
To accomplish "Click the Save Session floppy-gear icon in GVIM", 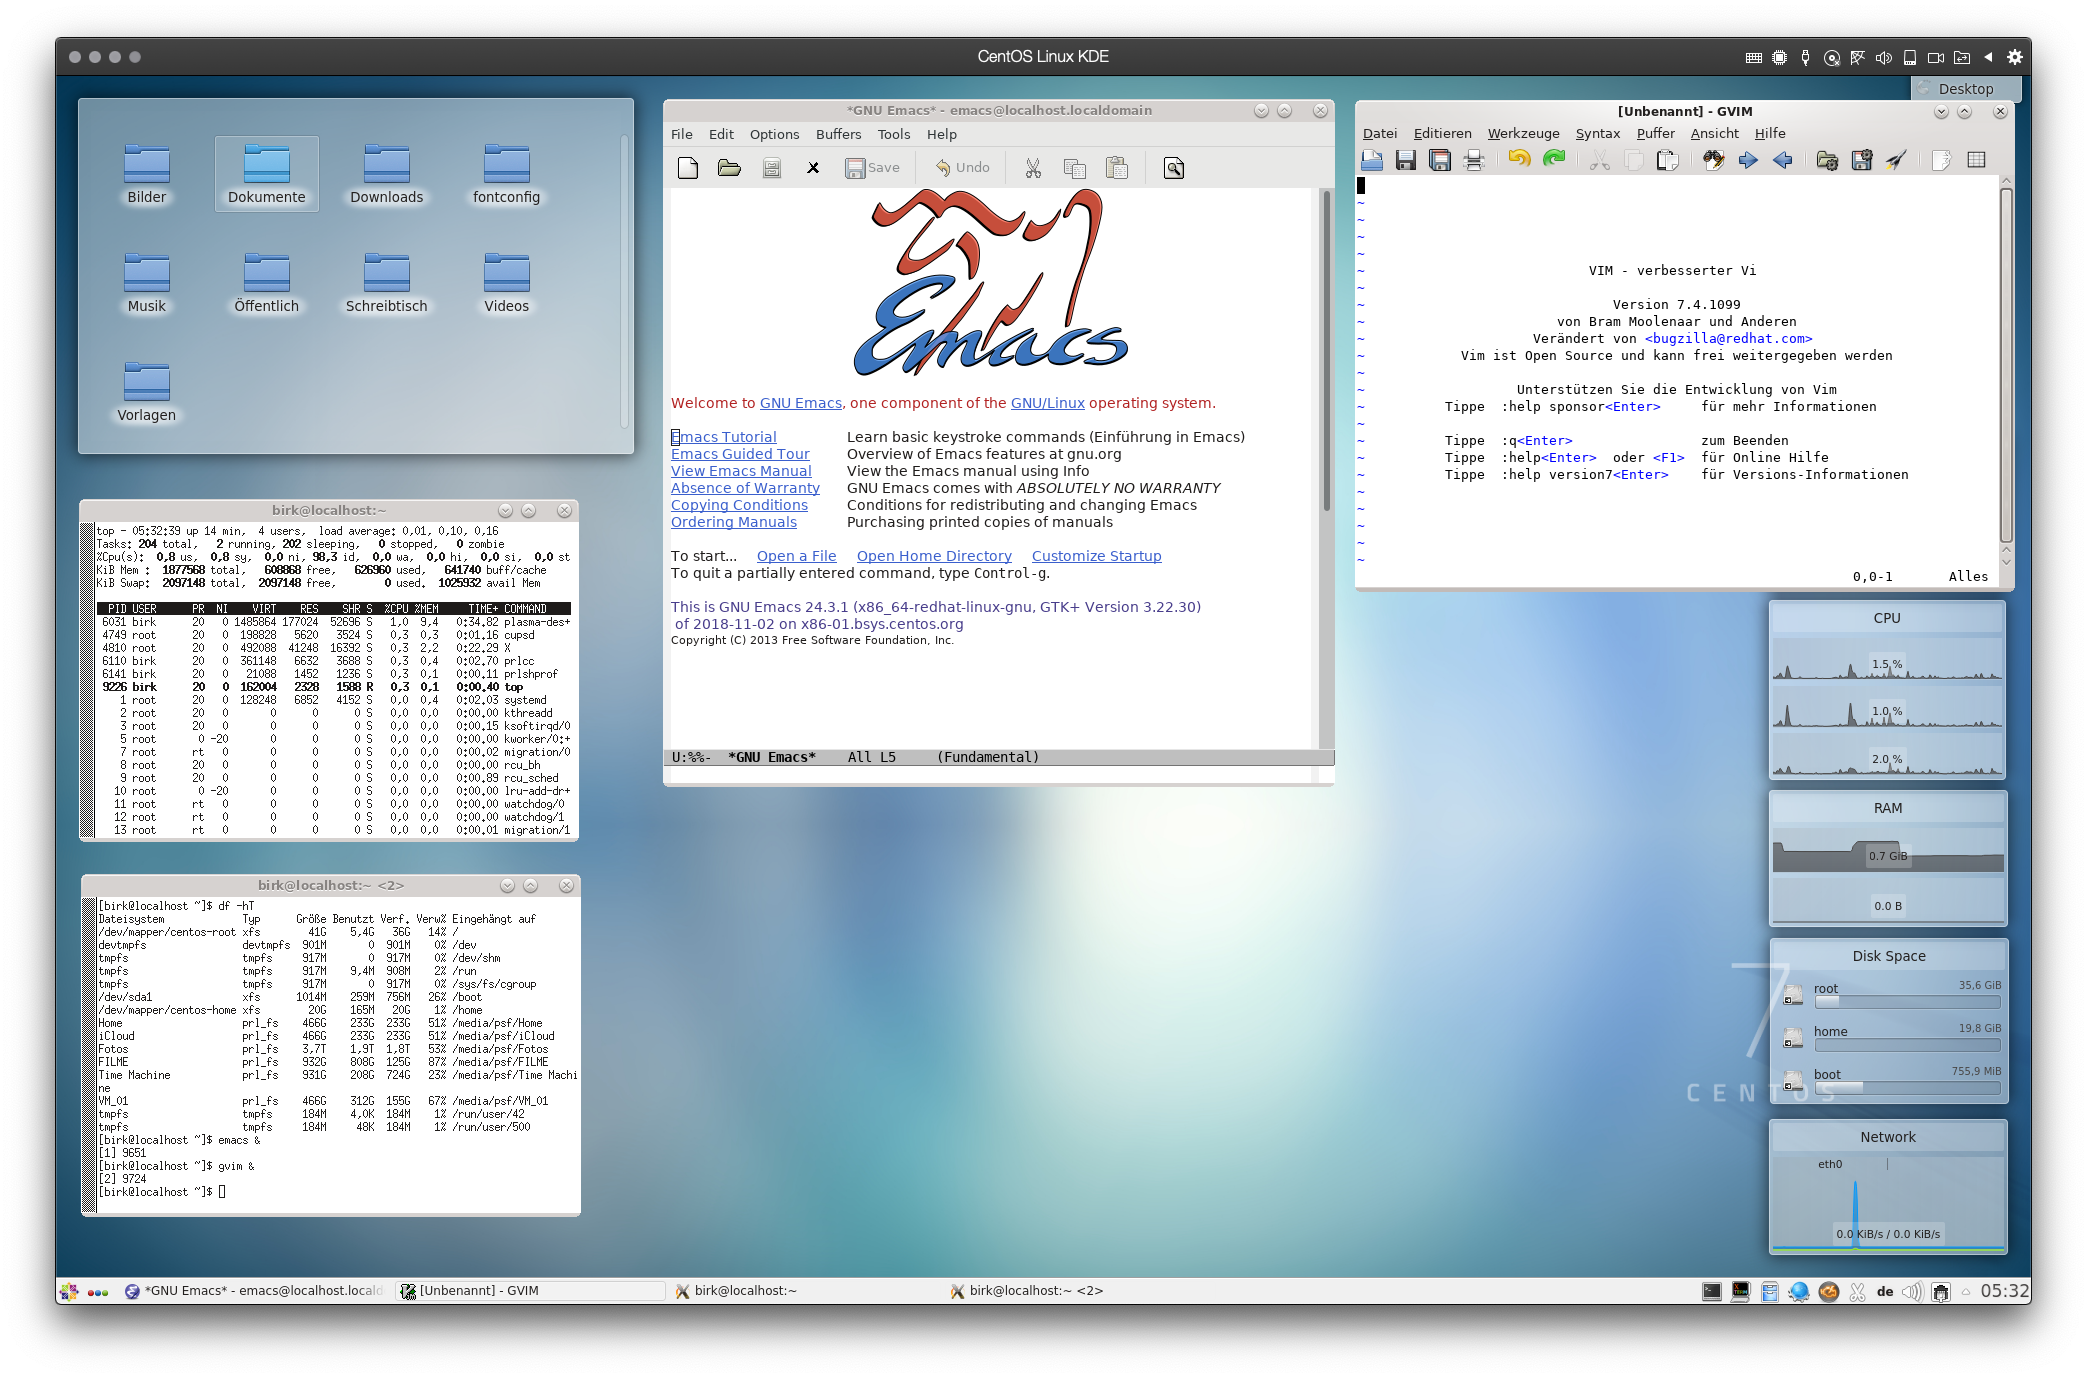I will (x=1862, y=160).
